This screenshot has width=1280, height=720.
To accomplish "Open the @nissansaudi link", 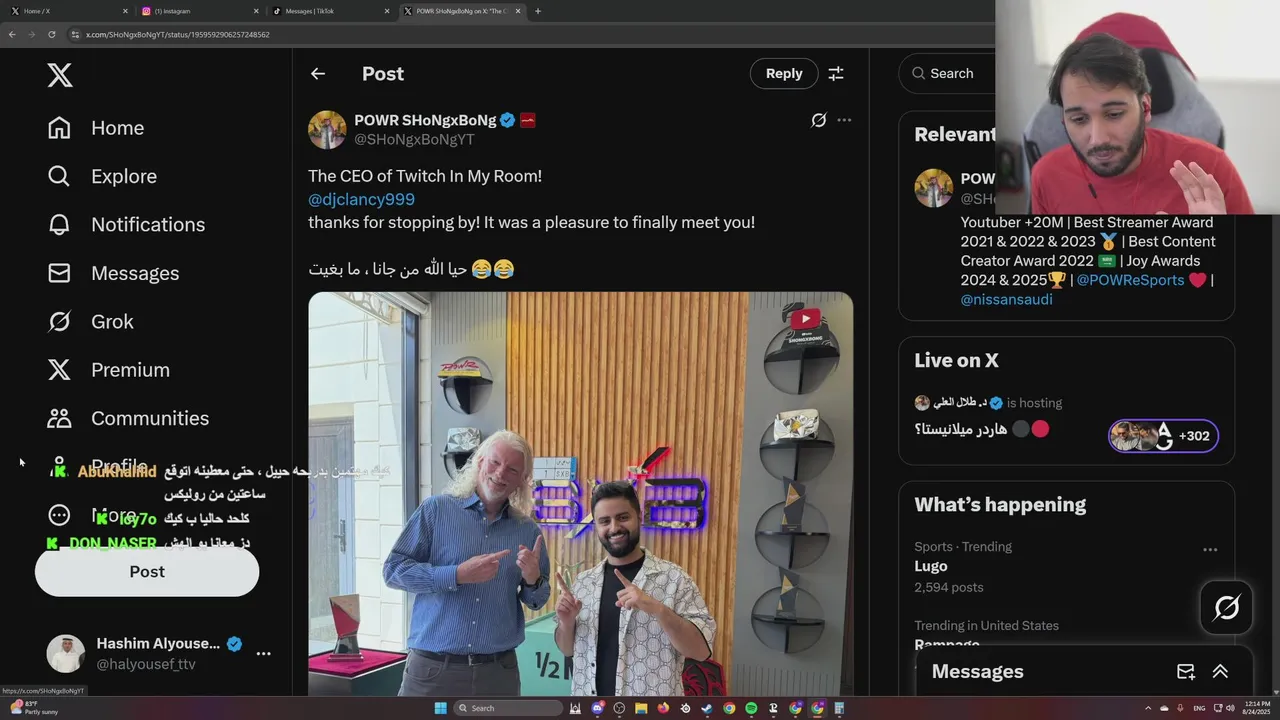I will (x=1007, y=299).
